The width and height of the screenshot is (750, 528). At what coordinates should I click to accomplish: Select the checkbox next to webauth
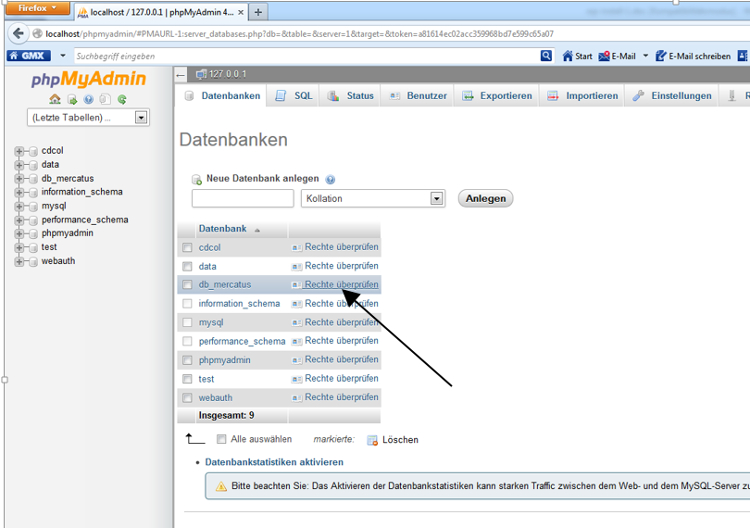[187, 397]
